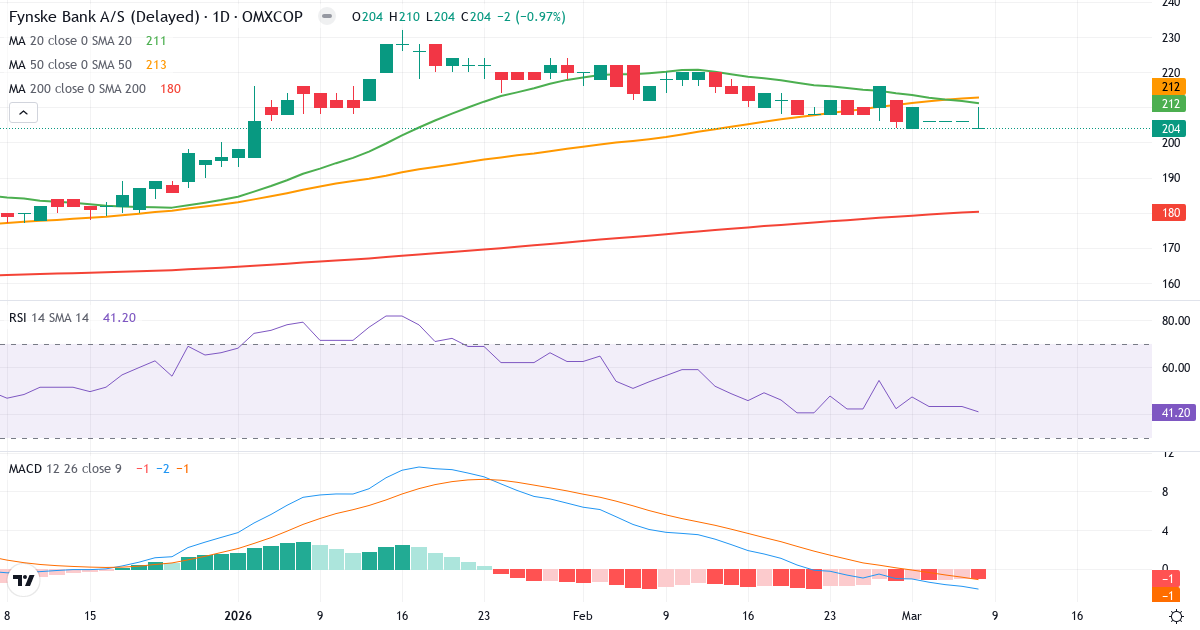Collapse the indicator legend with the arrow button

click(x=22, y=112)
